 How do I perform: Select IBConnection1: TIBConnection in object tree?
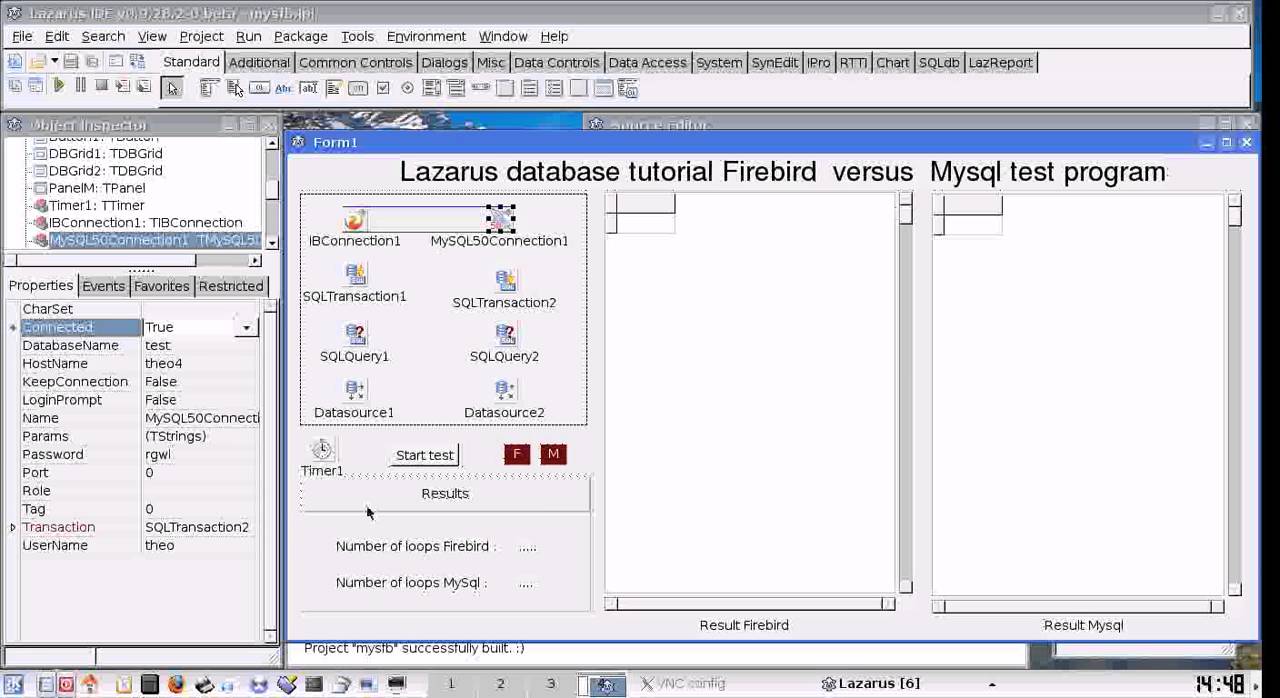click(x=145, y=222)
